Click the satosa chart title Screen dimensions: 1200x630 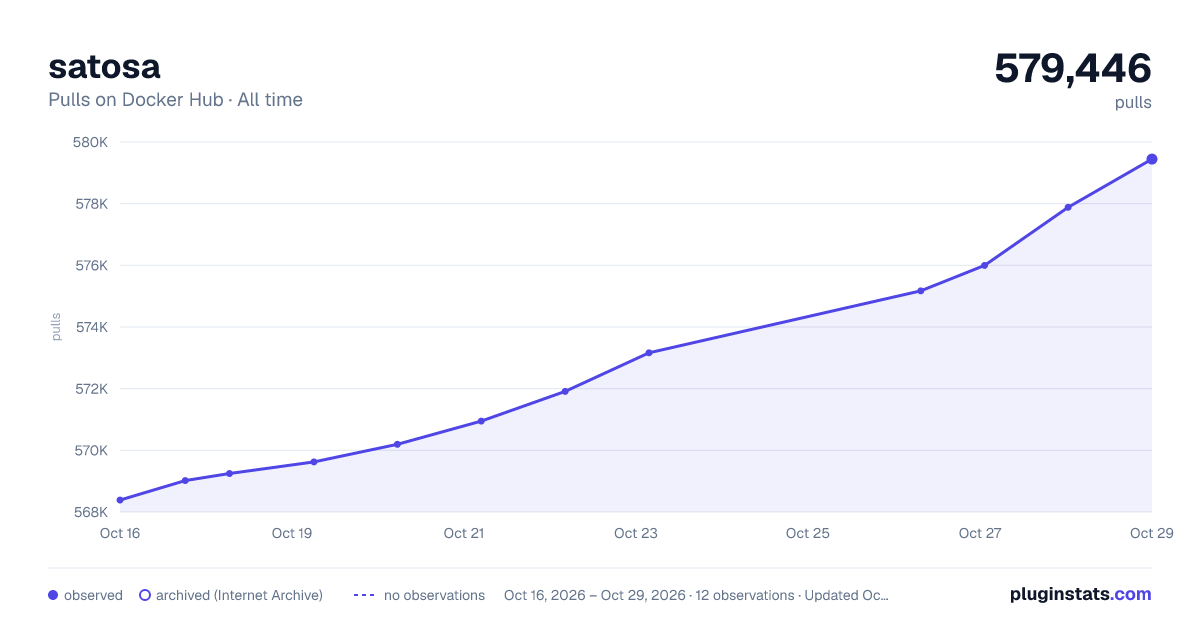[104, 66]
